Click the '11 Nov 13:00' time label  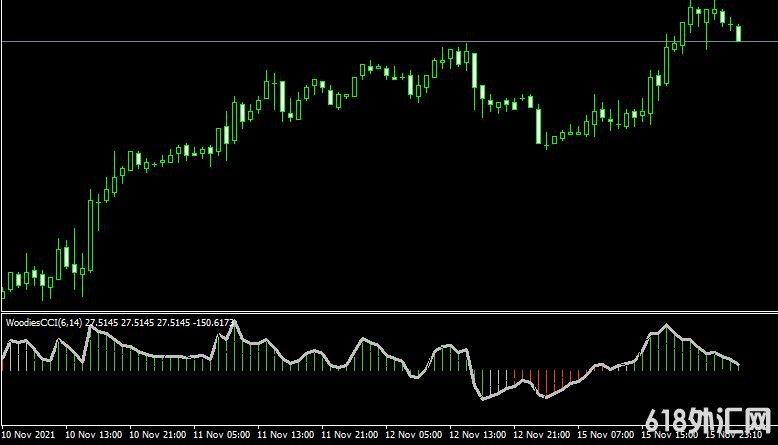[x=285, y=435]
